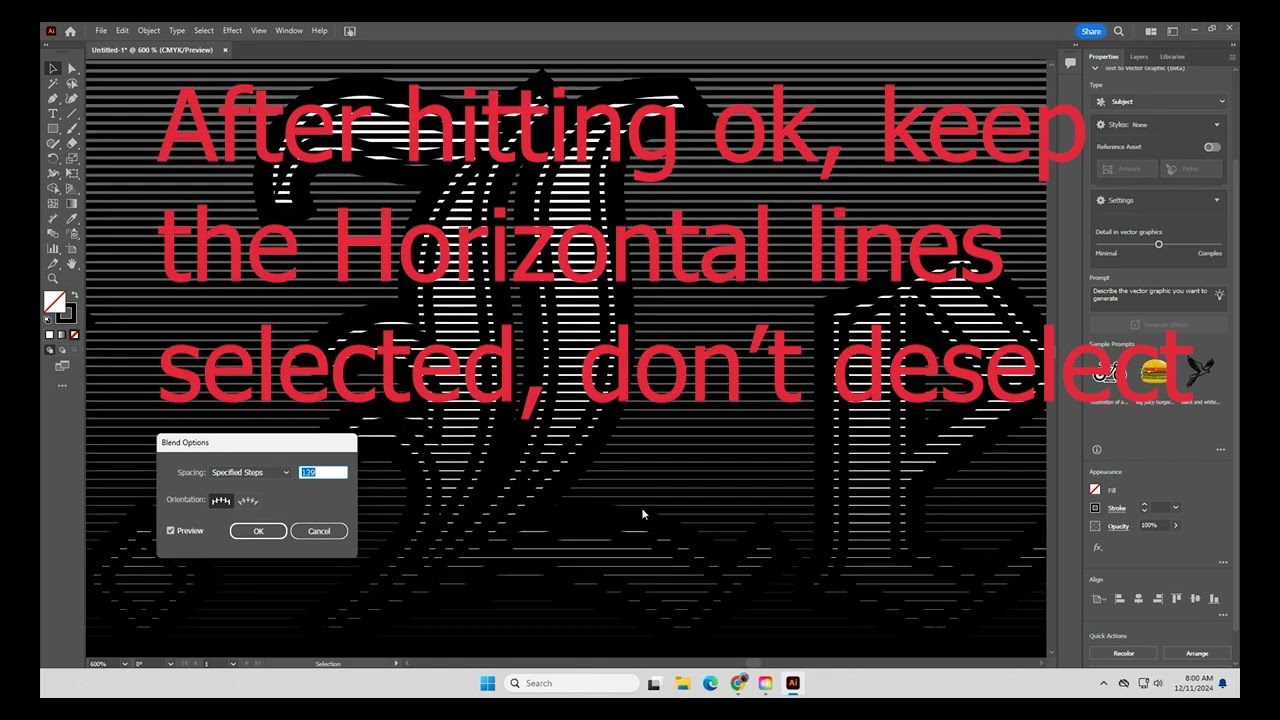This screenshot has height=720, width=1280.
Task: Open the Window menu
Action: (289, 31)
